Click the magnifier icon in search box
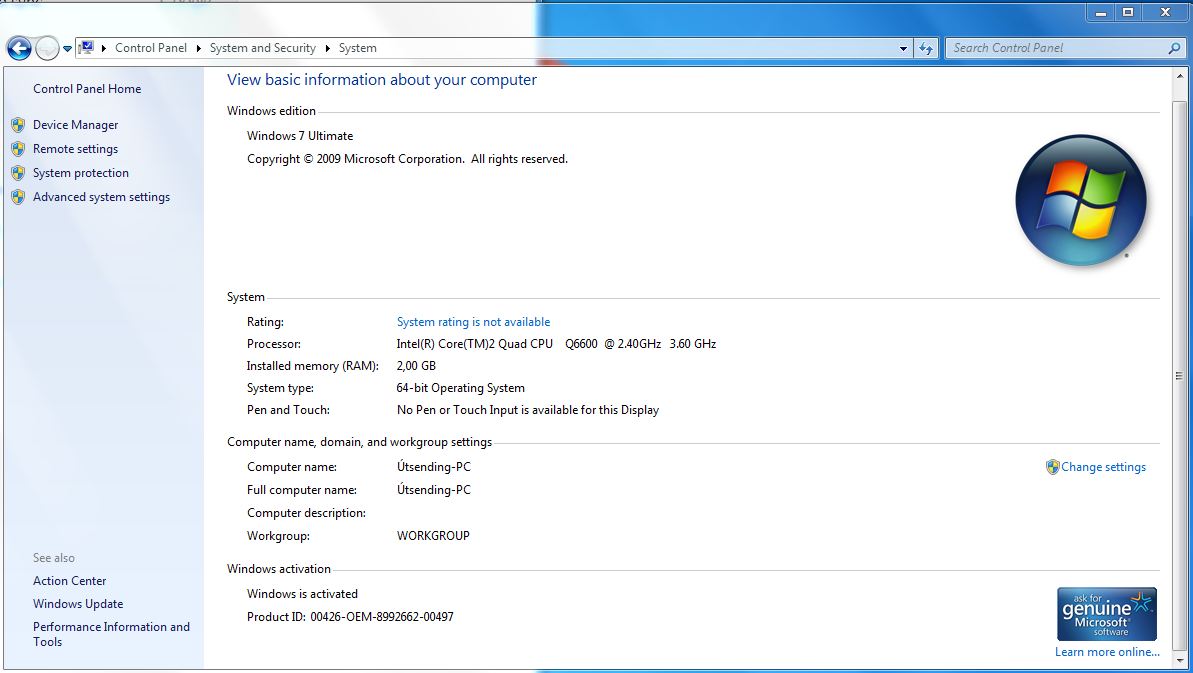The height and width of the screenshot is (673, 1193). tap(1174, 48)
